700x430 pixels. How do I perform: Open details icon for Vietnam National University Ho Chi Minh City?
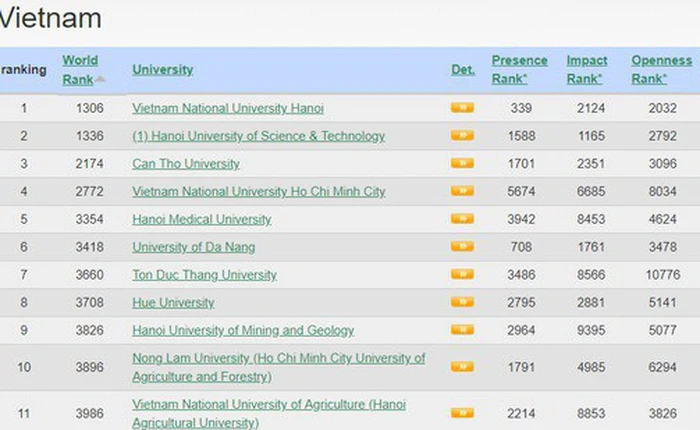[x=462, y=191]
